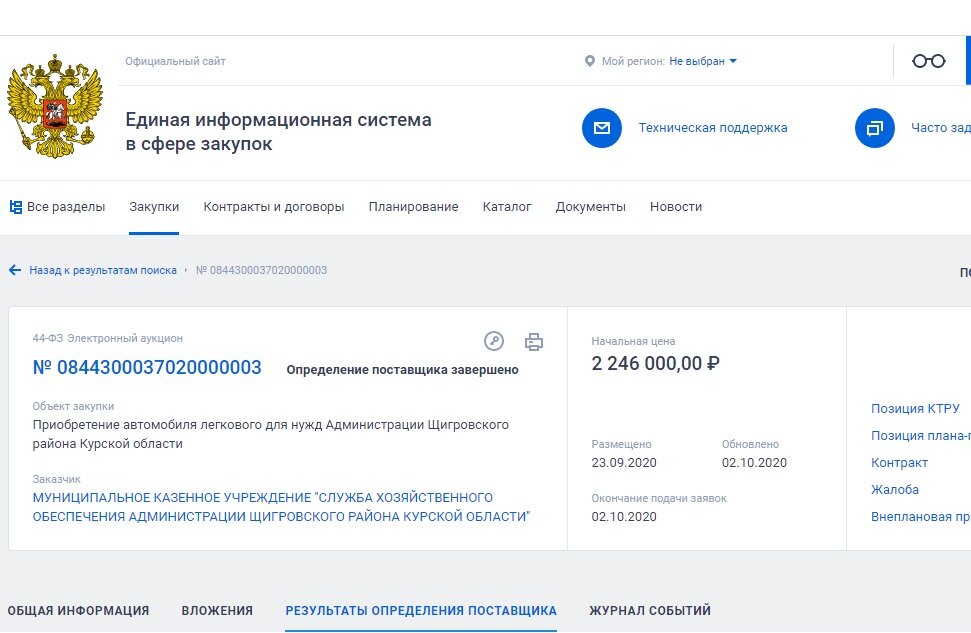Image resolution: width=971 pixels, height=633 pixels.
Task: Click the printer icon to print
Action: click(x=534, y=342)
